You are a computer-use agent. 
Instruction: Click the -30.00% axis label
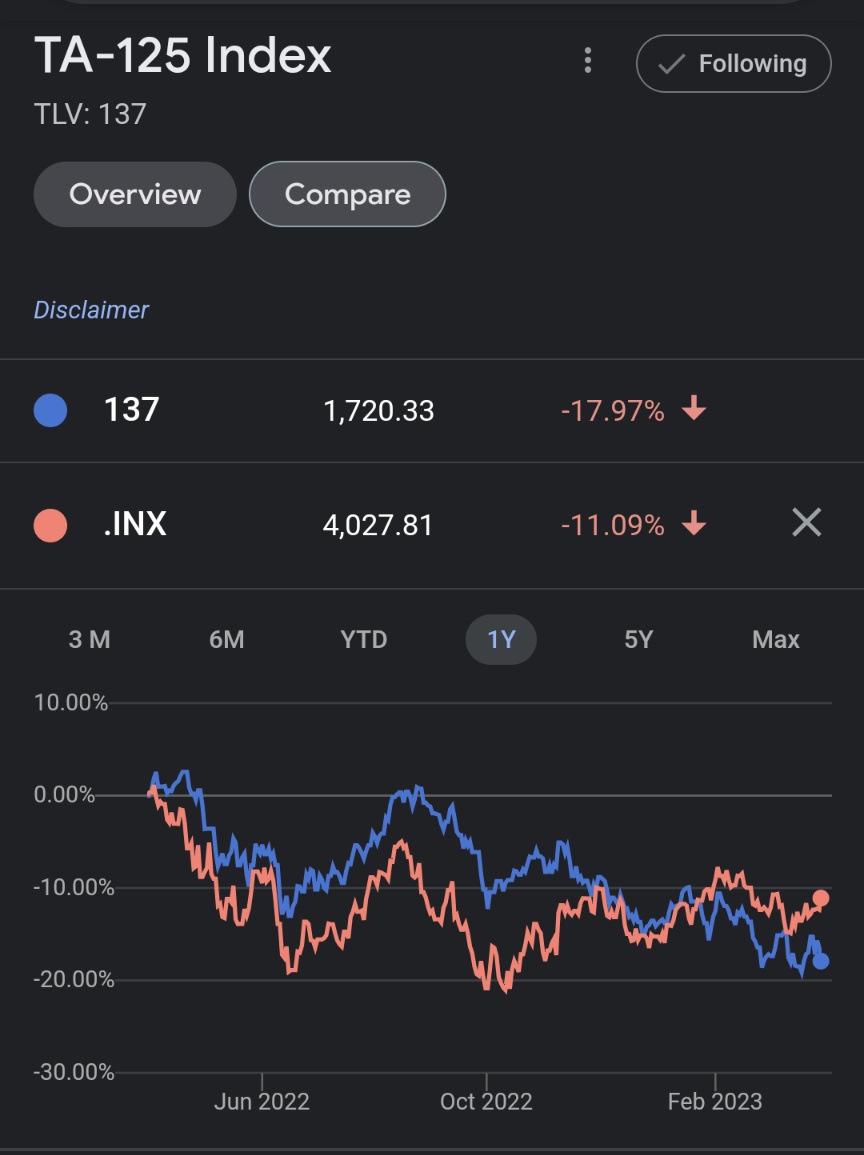(74, 1072)
